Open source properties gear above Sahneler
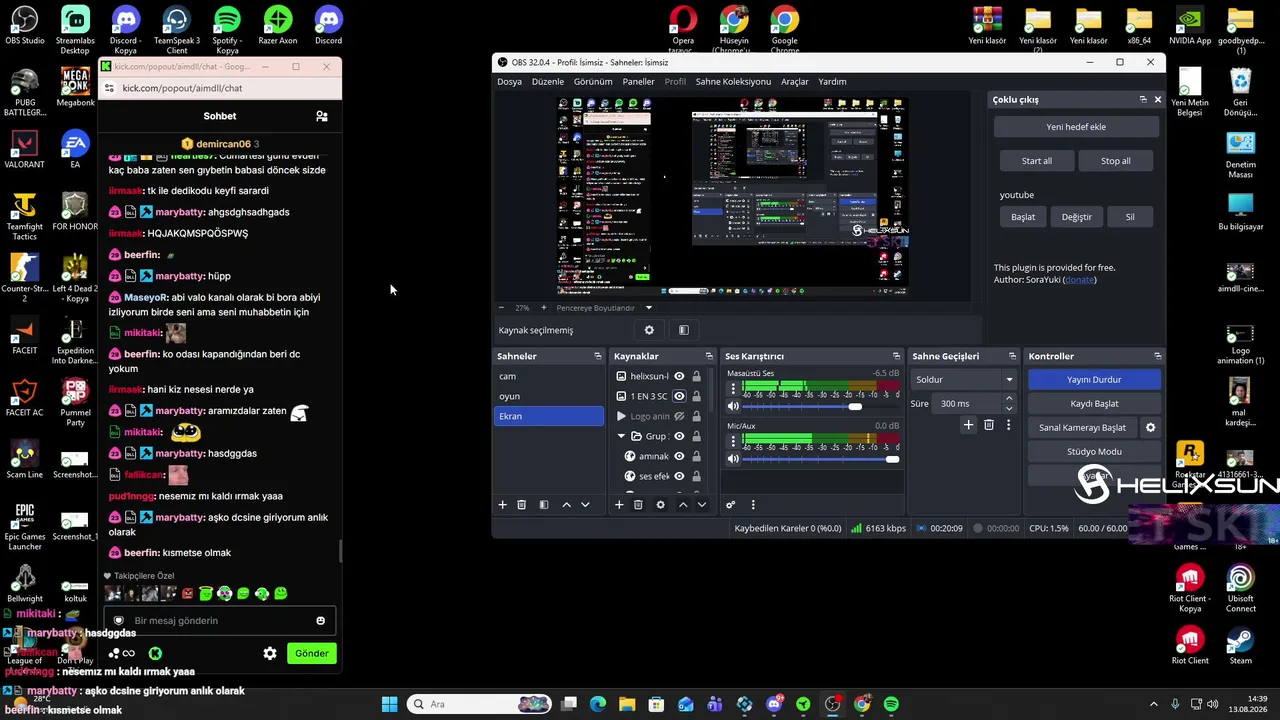The width and height of the screenshot is (1280, 720). pos(649,330)
